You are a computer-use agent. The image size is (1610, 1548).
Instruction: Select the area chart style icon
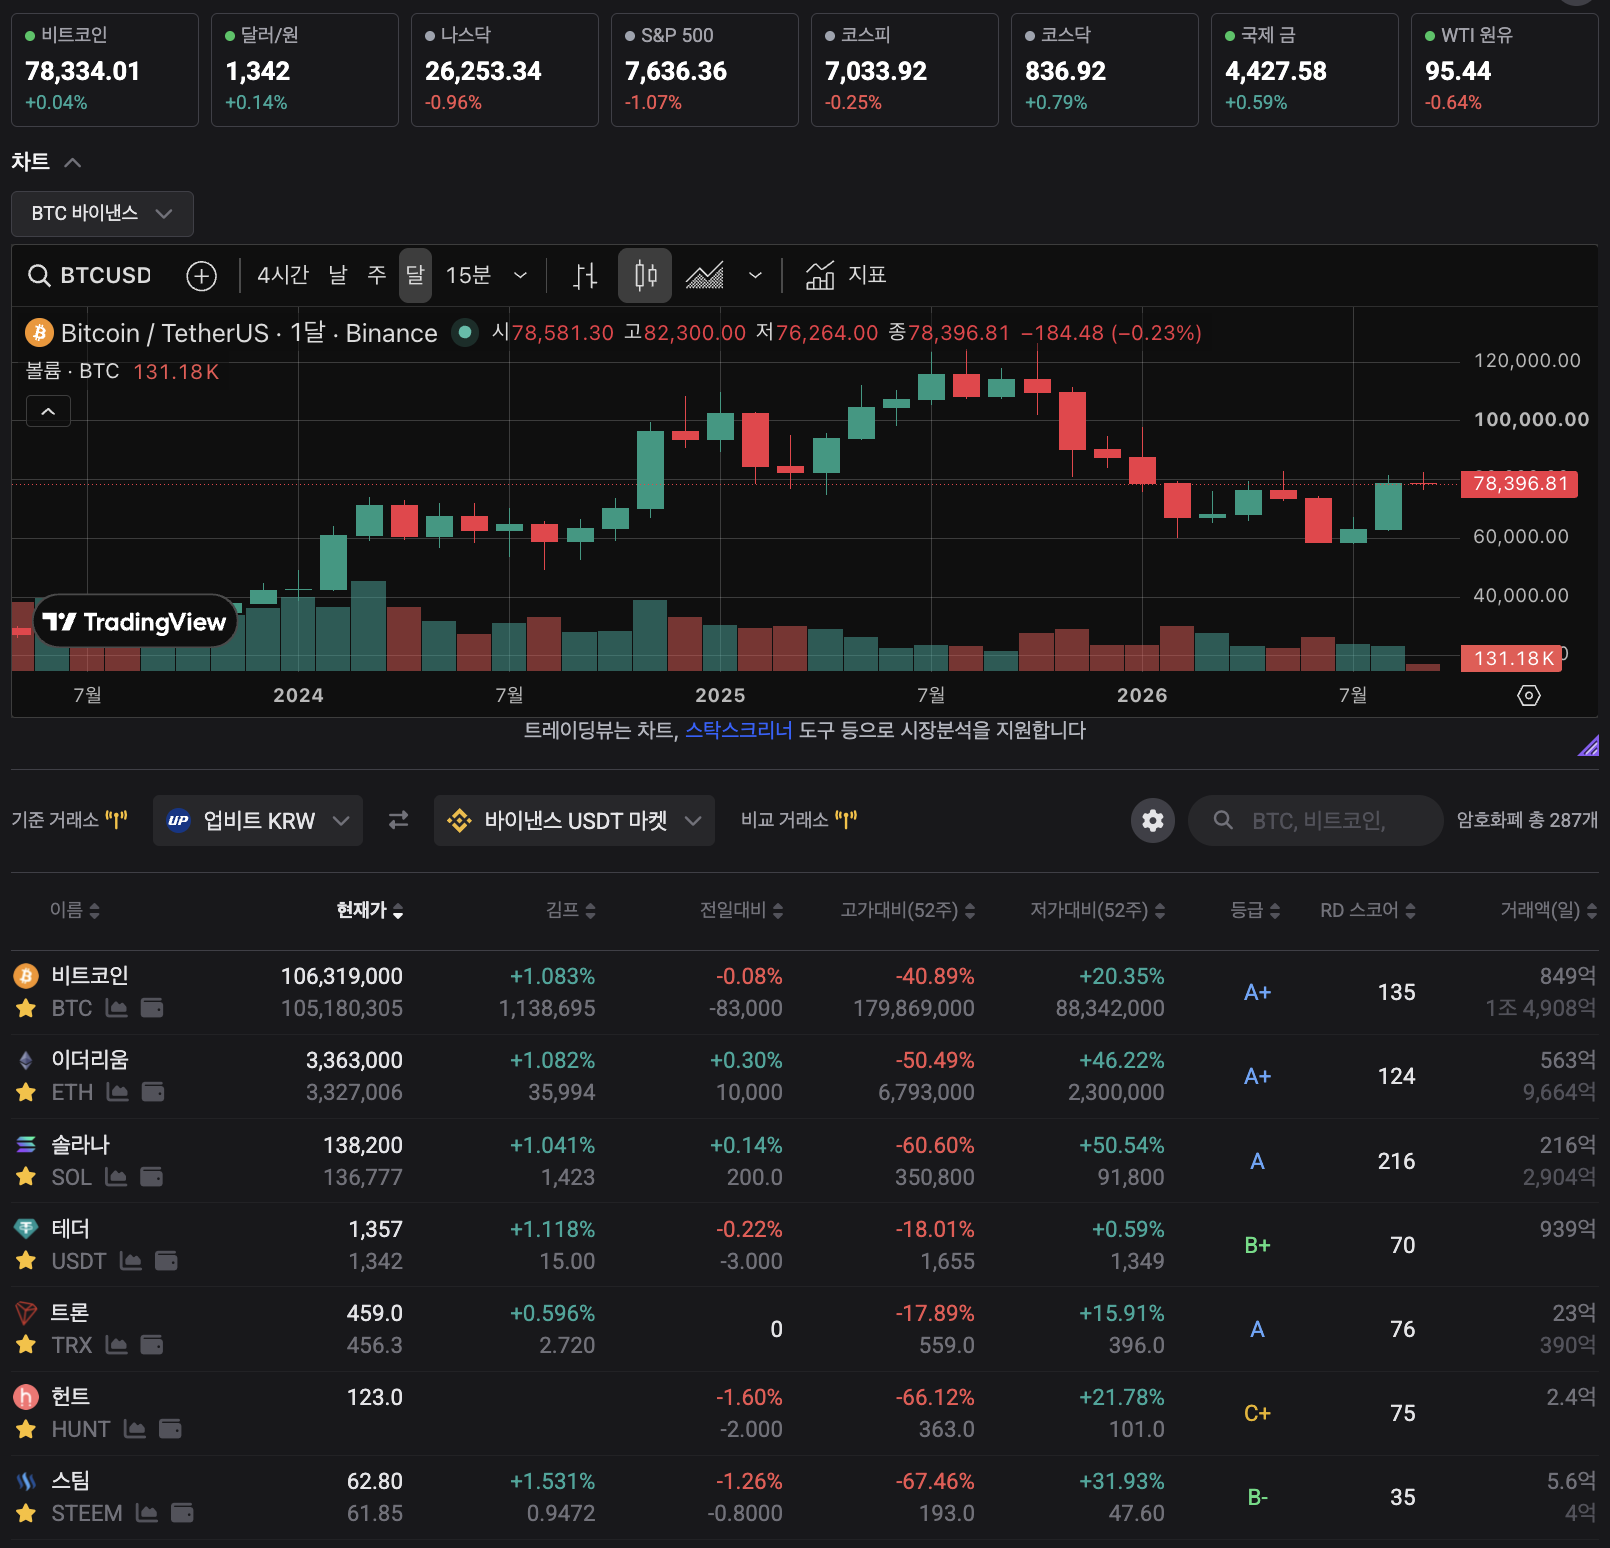[x=705, y=276]
